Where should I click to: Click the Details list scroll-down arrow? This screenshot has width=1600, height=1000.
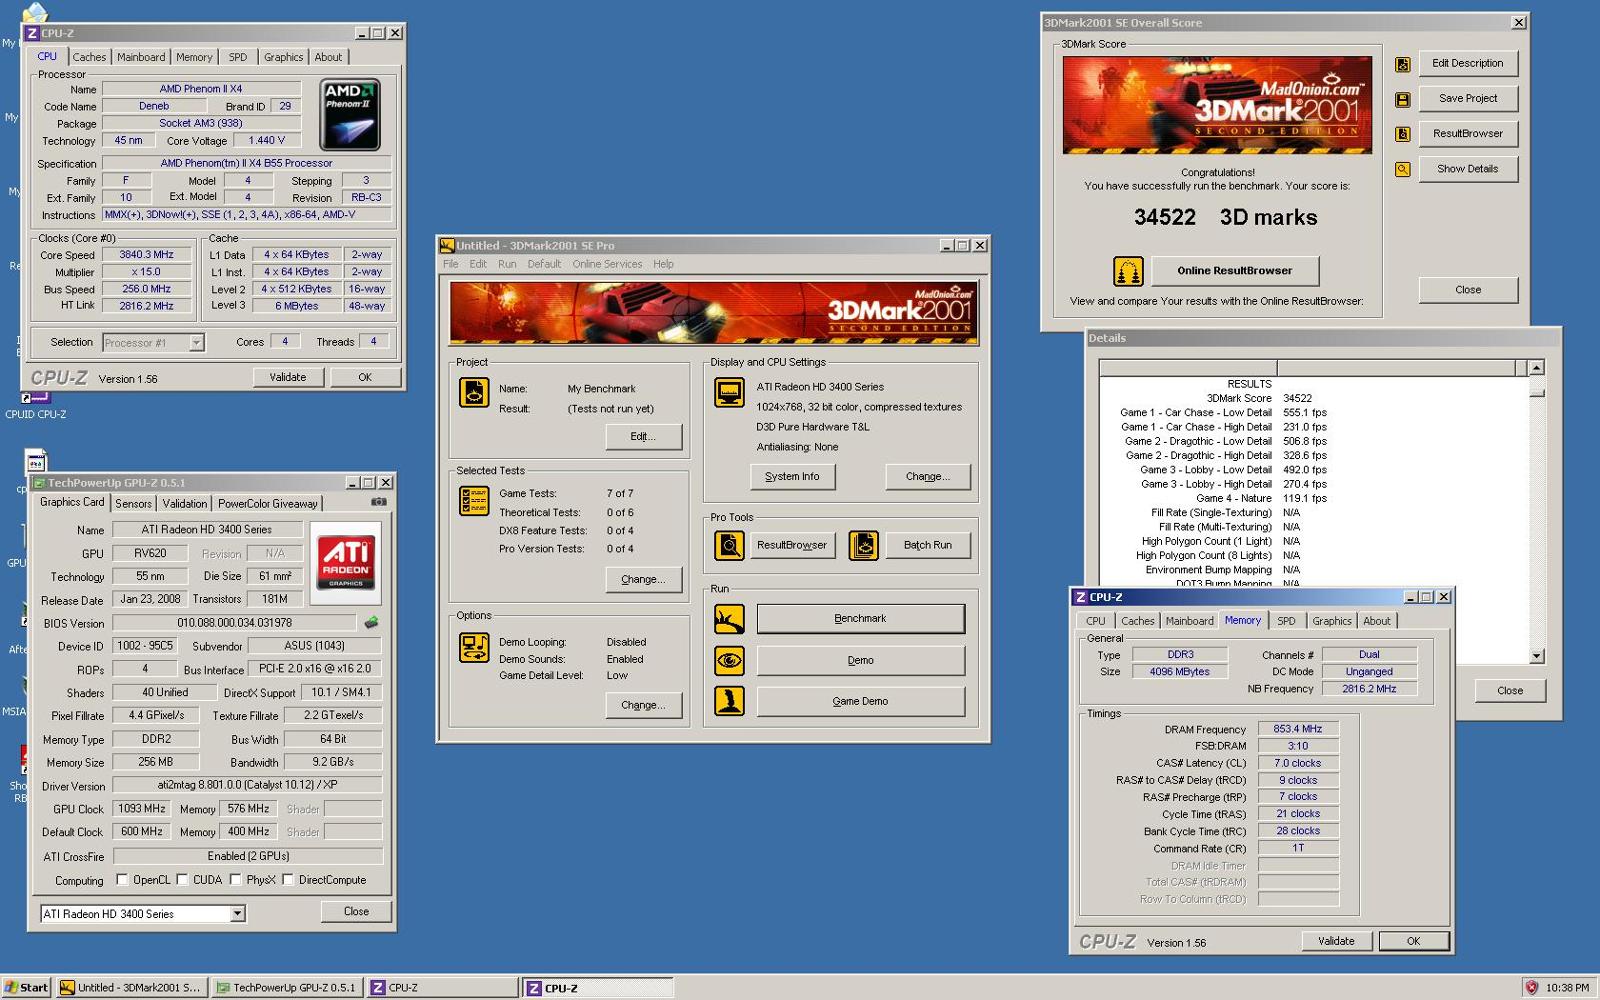point(1537,656)
